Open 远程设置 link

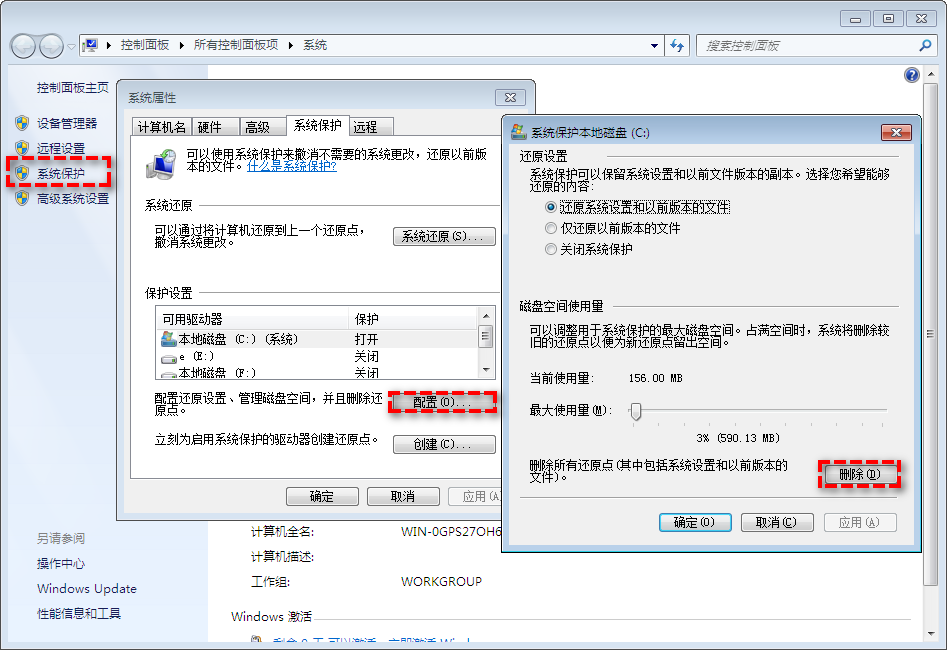click(x=60, y=148)
